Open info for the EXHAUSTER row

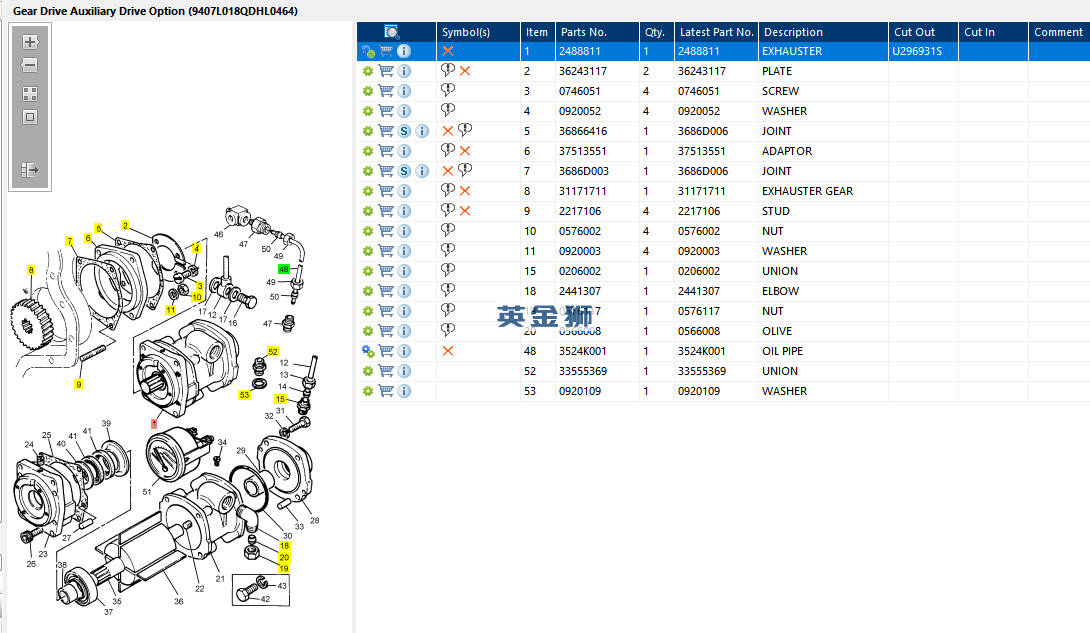pyautogui.click(x=404, y=51)
